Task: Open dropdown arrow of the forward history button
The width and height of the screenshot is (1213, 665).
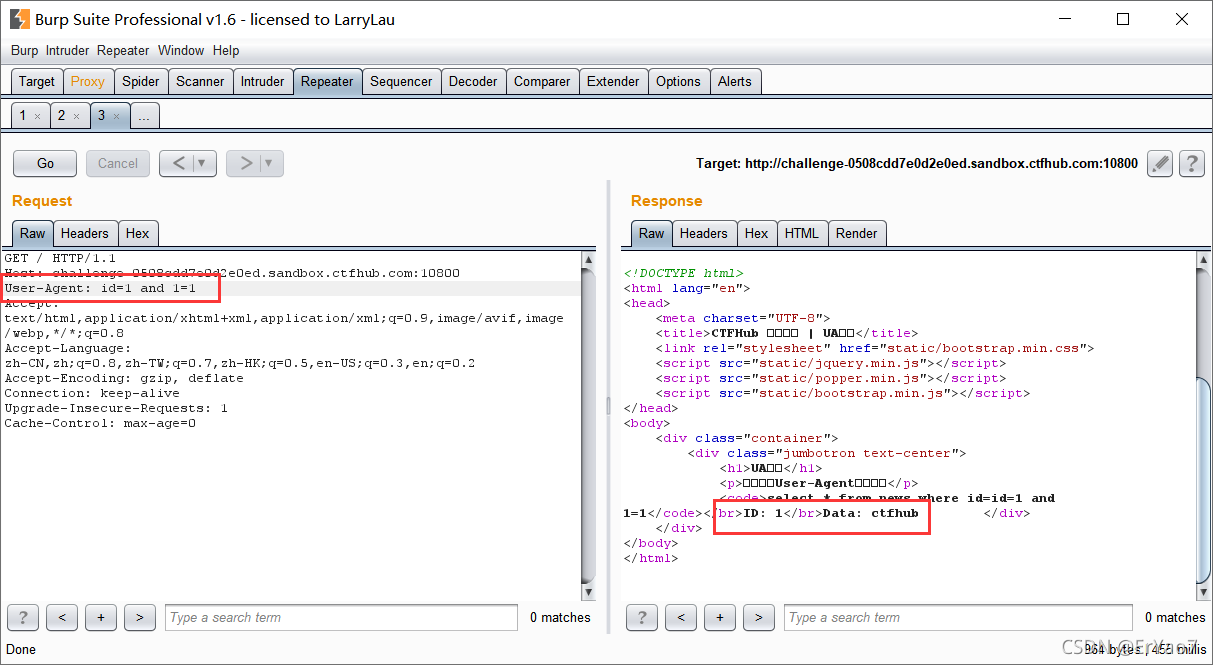Action: point(271,163)
